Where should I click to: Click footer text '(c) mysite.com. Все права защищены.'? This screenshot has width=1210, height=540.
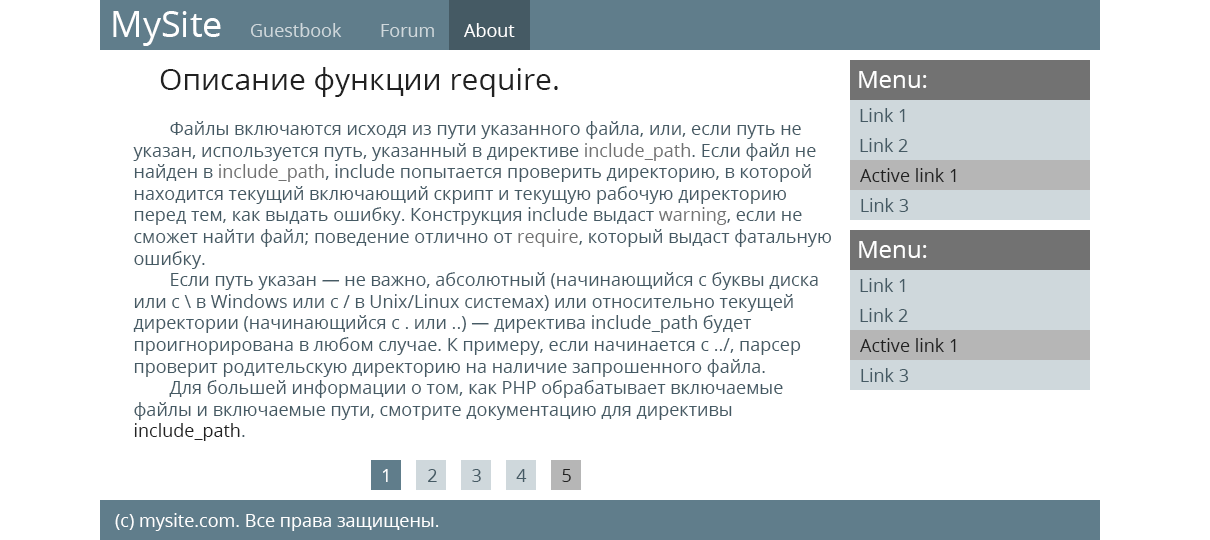[x=277, y=521]
